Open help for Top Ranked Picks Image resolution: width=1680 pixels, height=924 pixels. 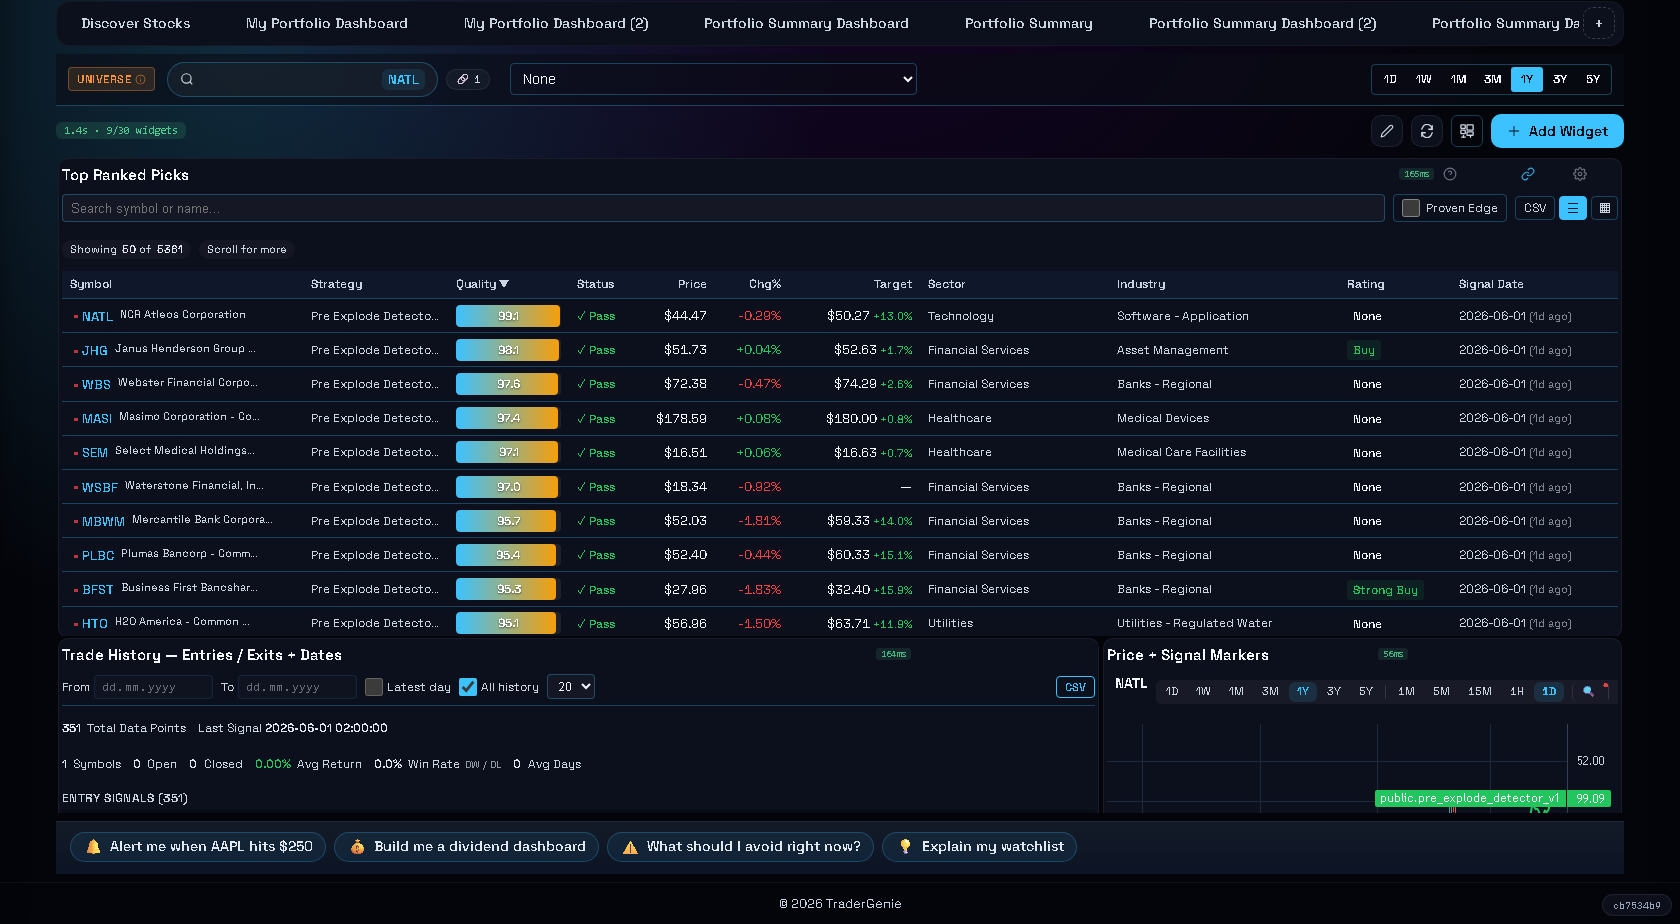(x=1450, y=174)
